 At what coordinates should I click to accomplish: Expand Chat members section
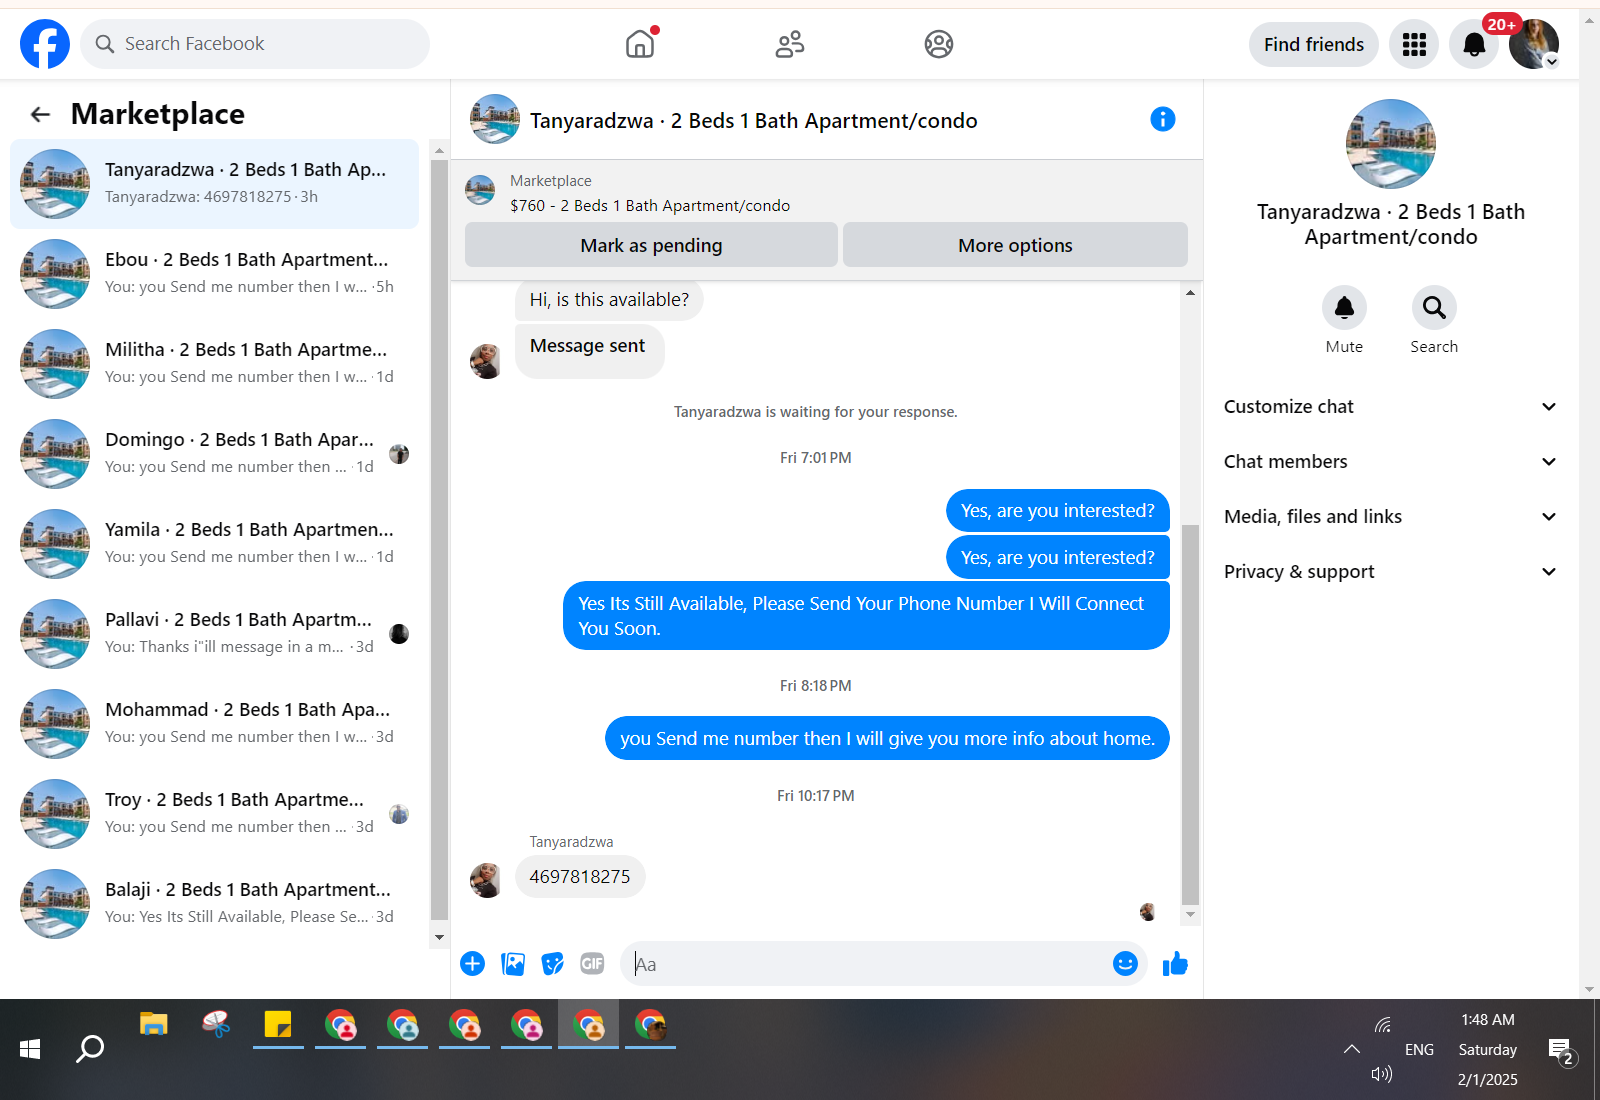(x=1390, y=462)
